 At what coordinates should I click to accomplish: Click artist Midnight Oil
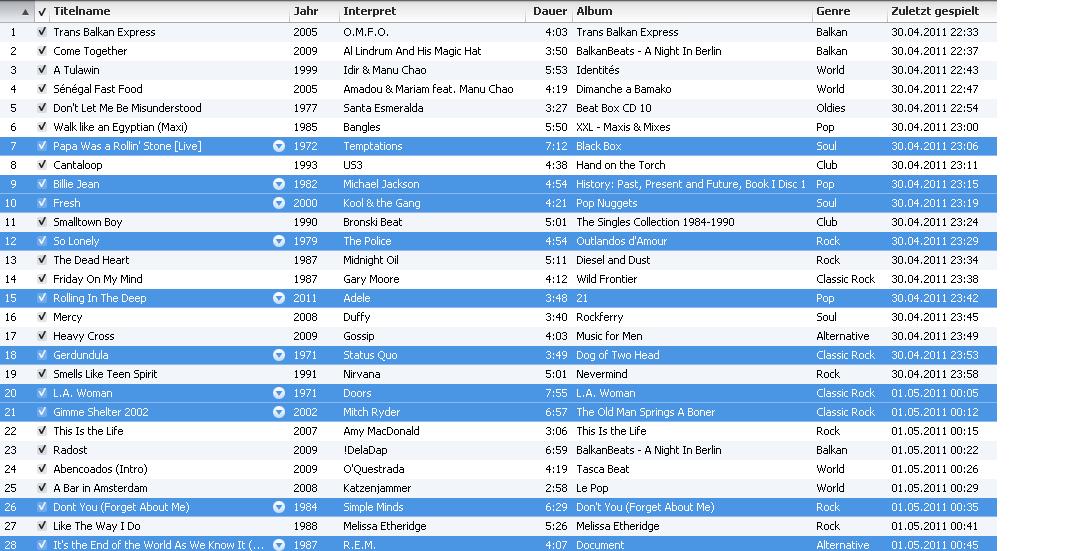coord(371,260)
